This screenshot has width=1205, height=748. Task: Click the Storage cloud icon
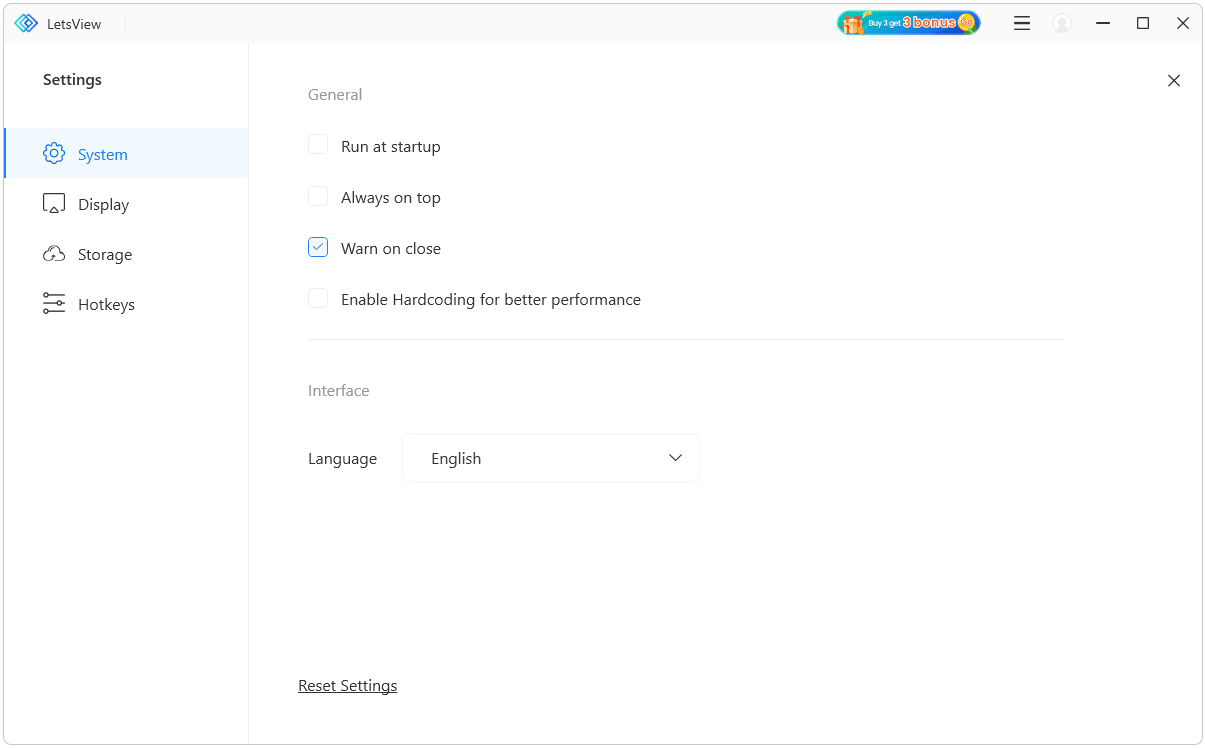point(54,254)
